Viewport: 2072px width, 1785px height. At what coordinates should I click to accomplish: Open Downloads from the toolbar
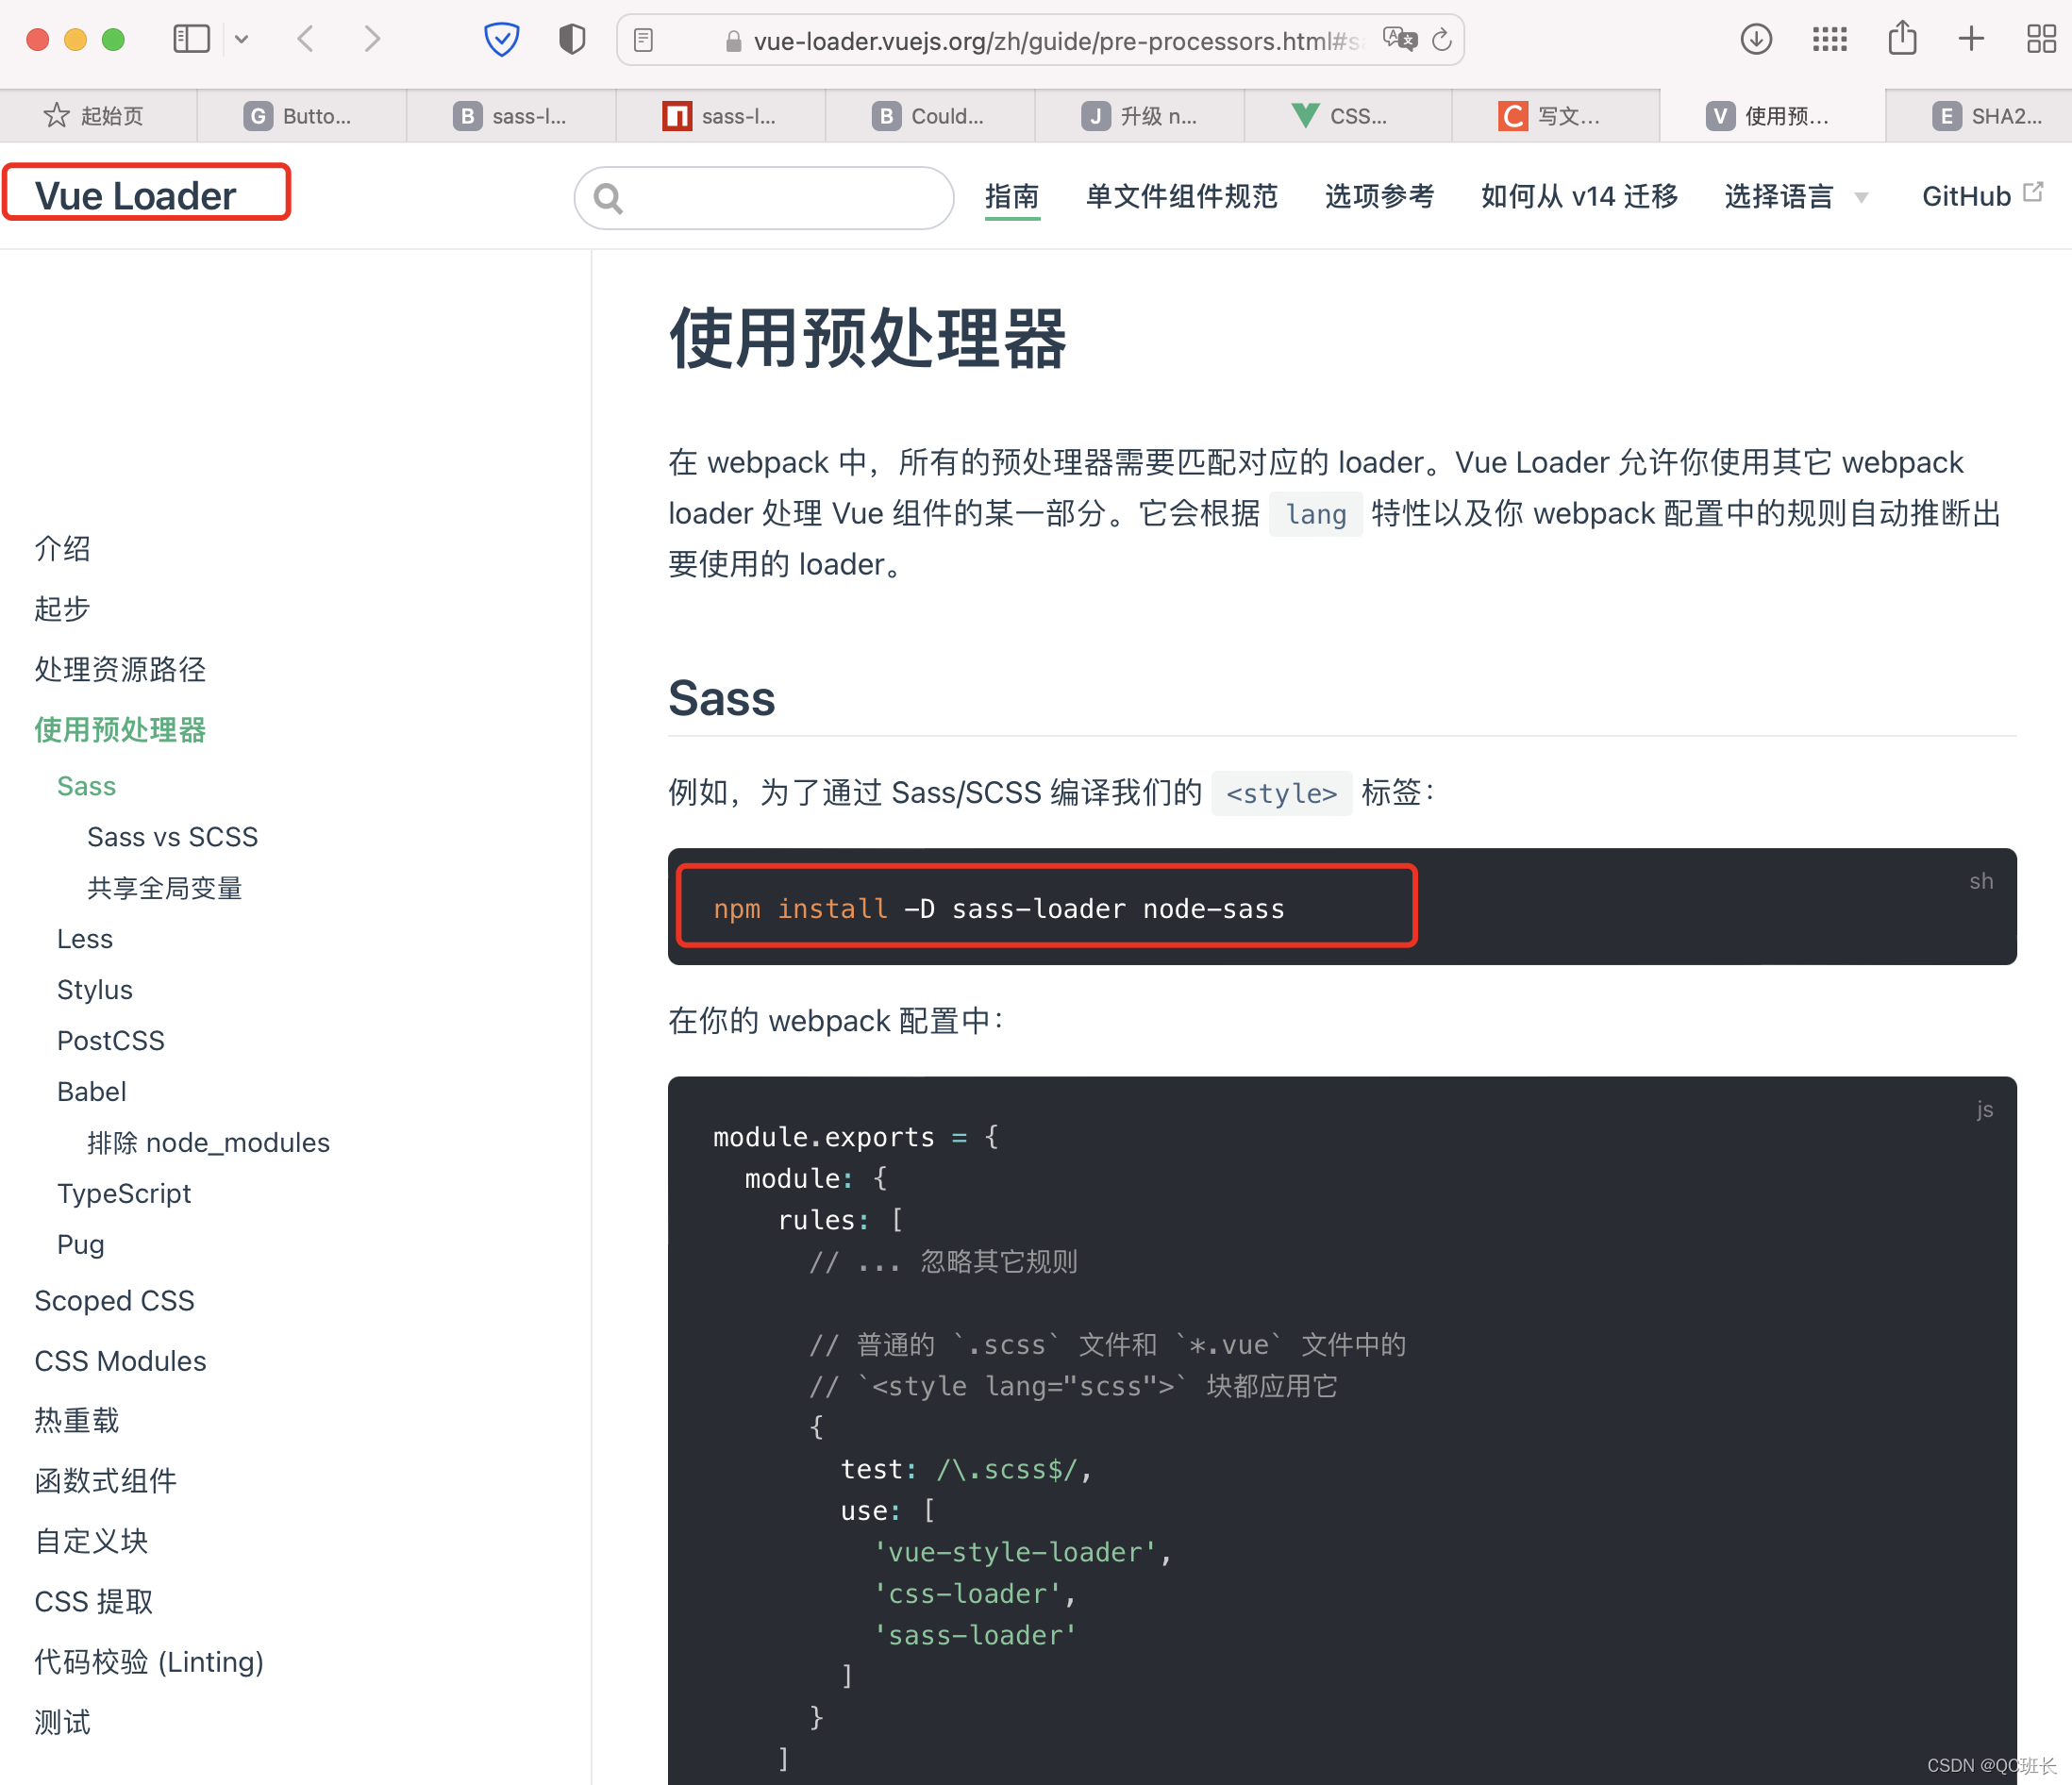click(1756, 39)
